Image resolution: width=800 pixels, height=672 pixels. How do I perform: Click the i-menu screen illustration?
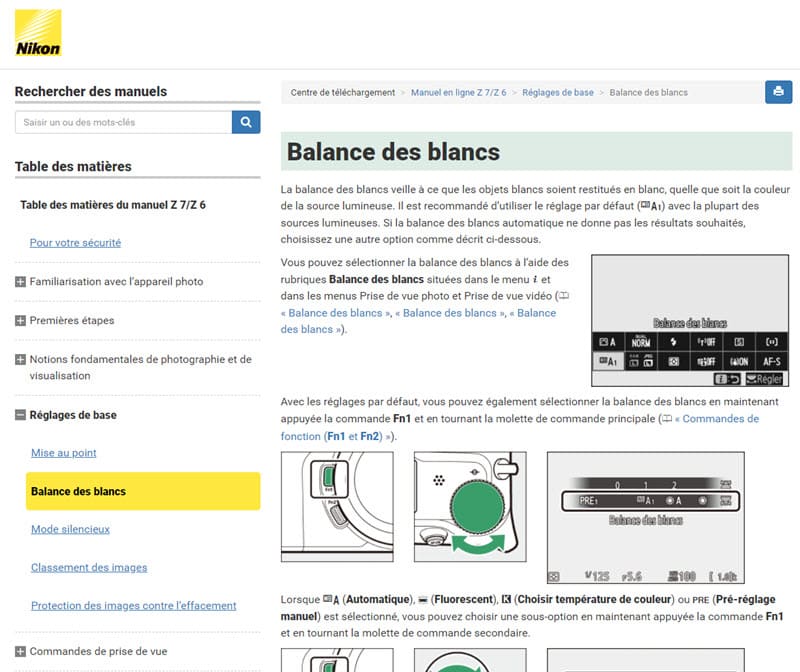[x=690, y=321]
